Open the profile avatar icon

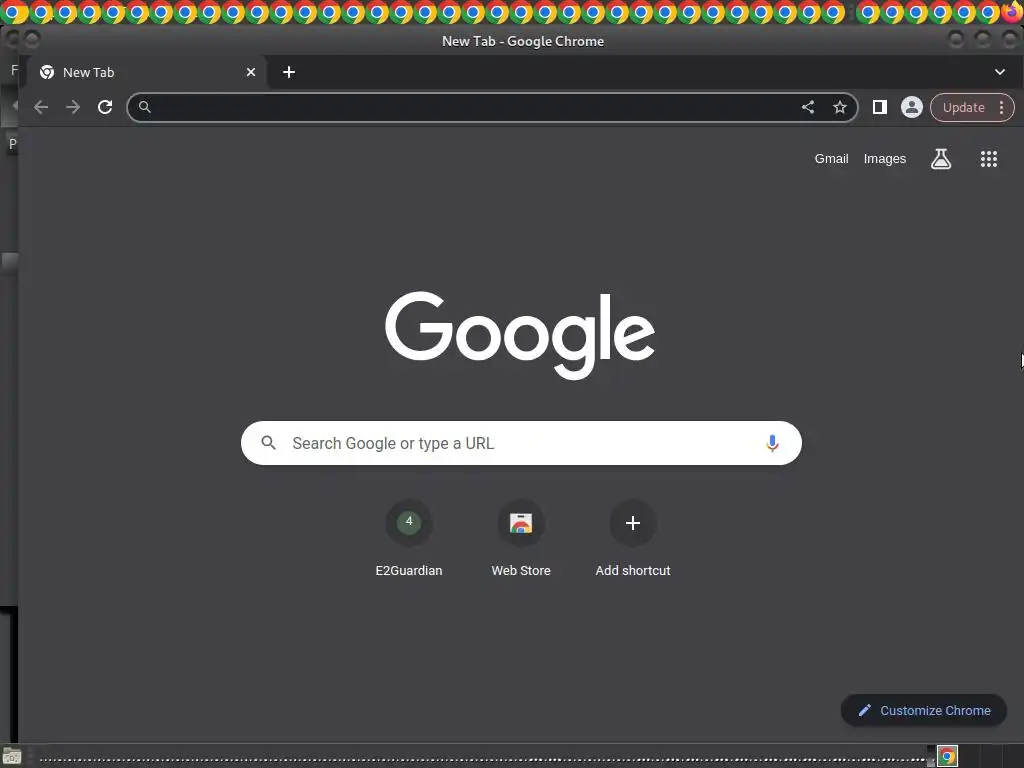(912, 107)
